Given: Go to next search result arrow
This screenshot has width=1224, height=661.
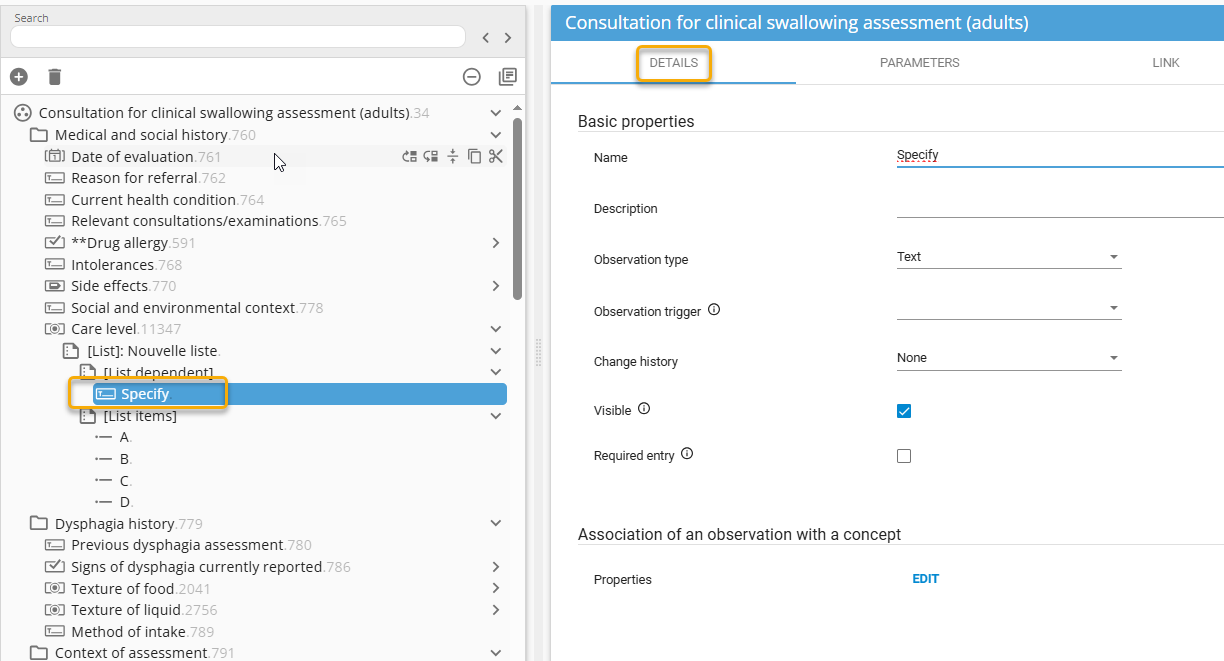Looking at the screenshot, I should [x=508, y=38].
